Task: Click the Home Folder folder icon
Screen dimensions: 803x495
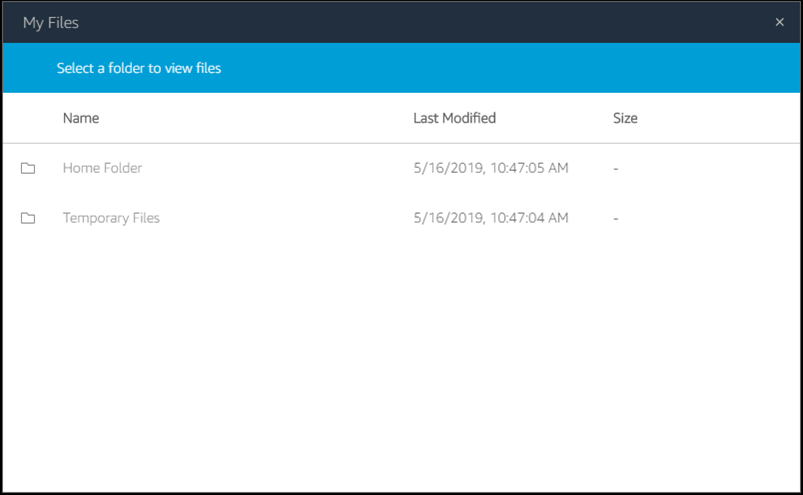Action: pyautogui.click(x=28, y=168)
